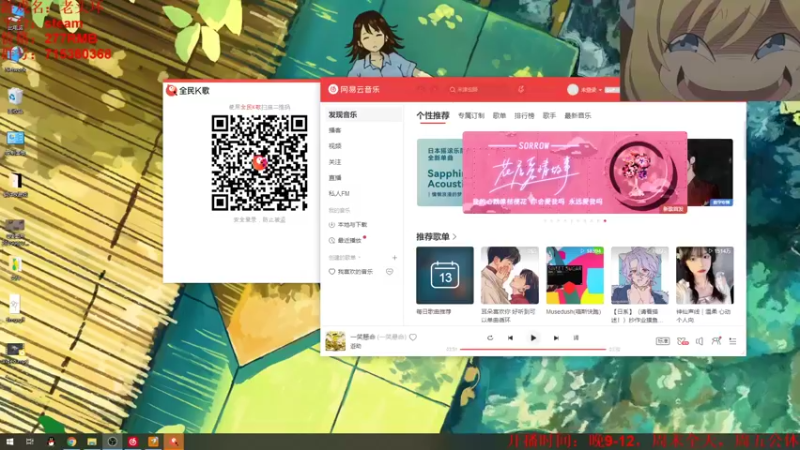Open QQ penguin icon on the taskbar
Screen dimensions: 800x450
click(51, 442)
